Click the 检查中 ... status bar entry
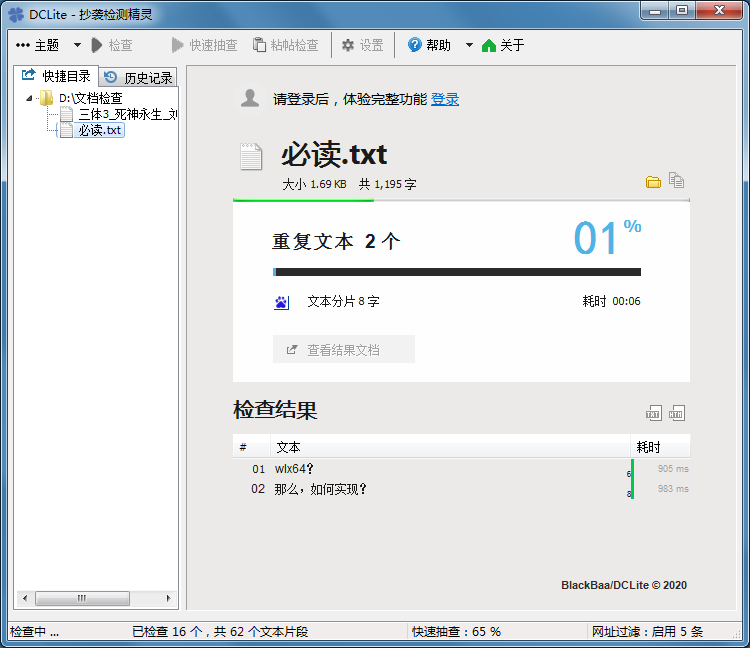The height and width of the screenshot is (648, 750). pyautogui.click(x=34, y=632)
